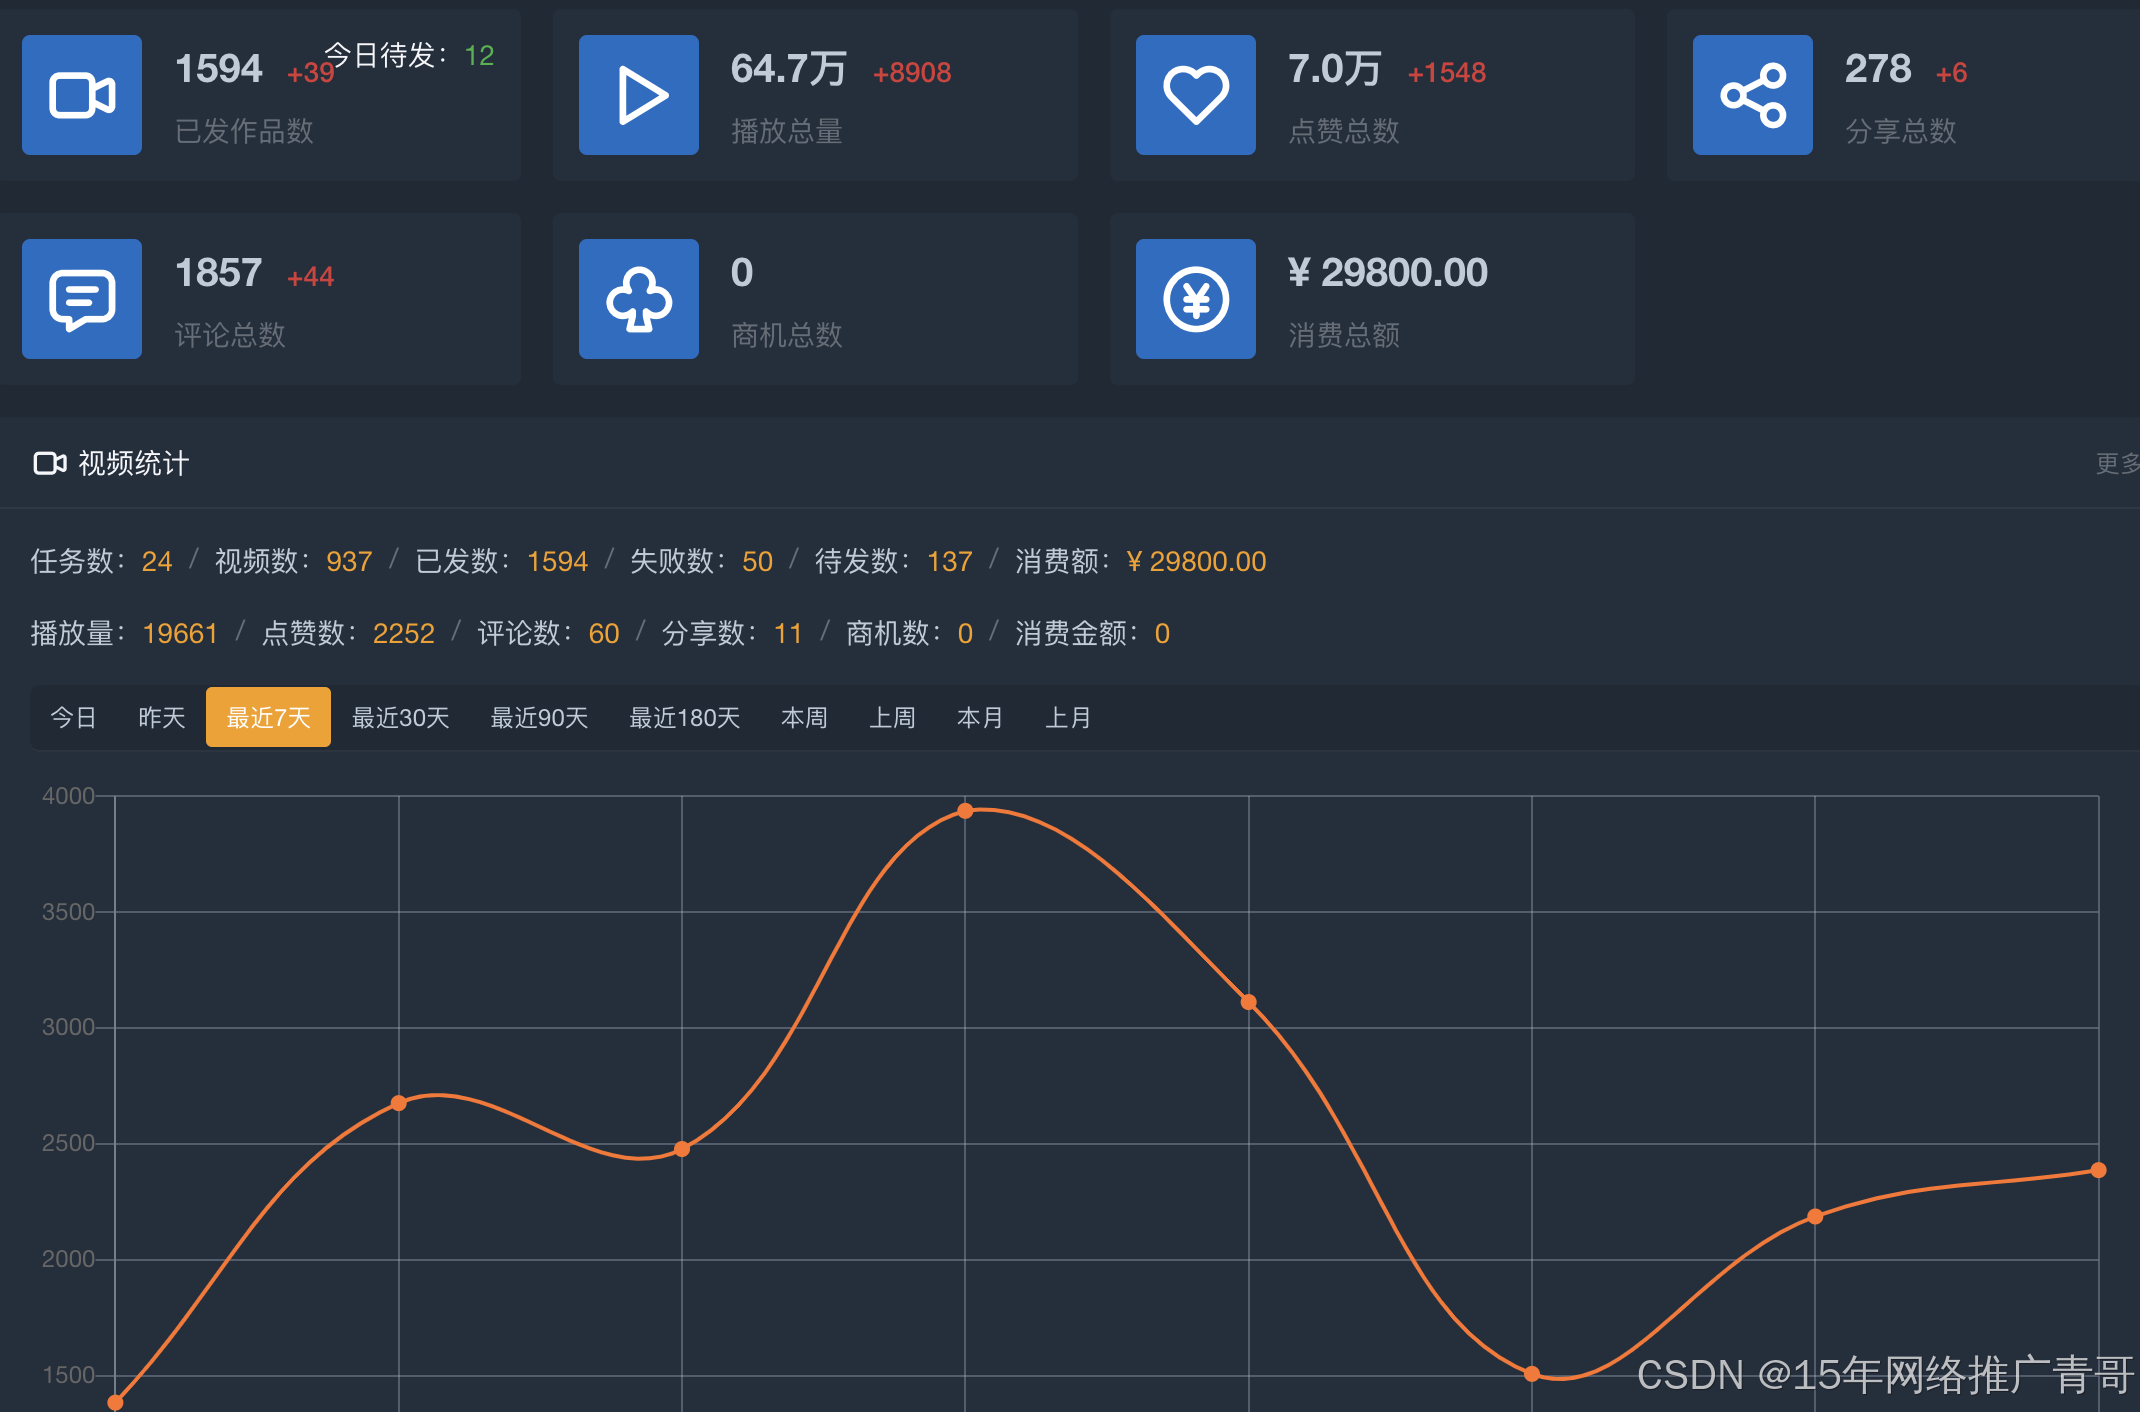Click the comment bubble icon for total comments

(82, 299)
